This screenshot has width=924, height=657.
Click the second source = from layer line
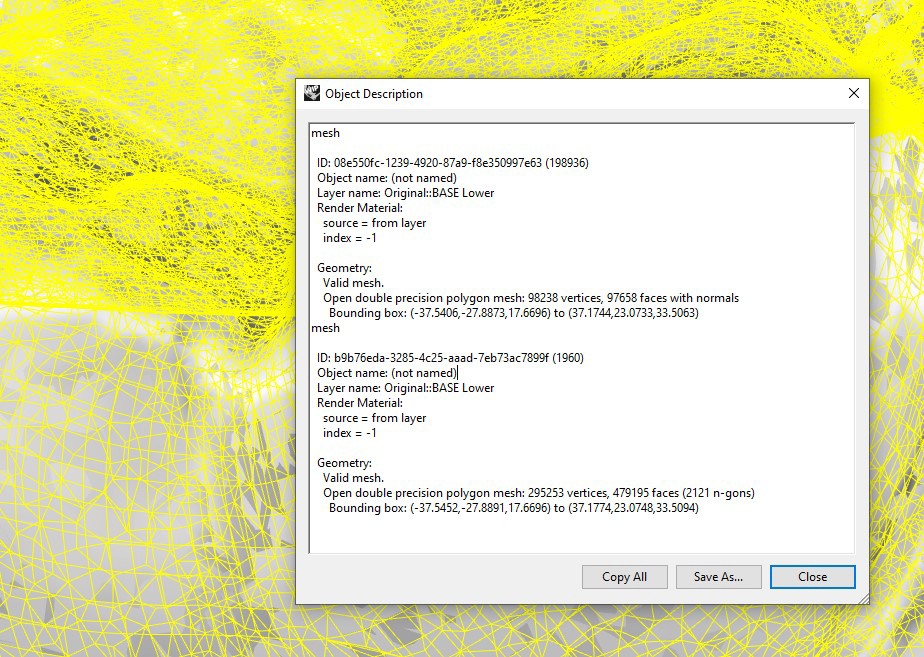[x=374, y=418]
